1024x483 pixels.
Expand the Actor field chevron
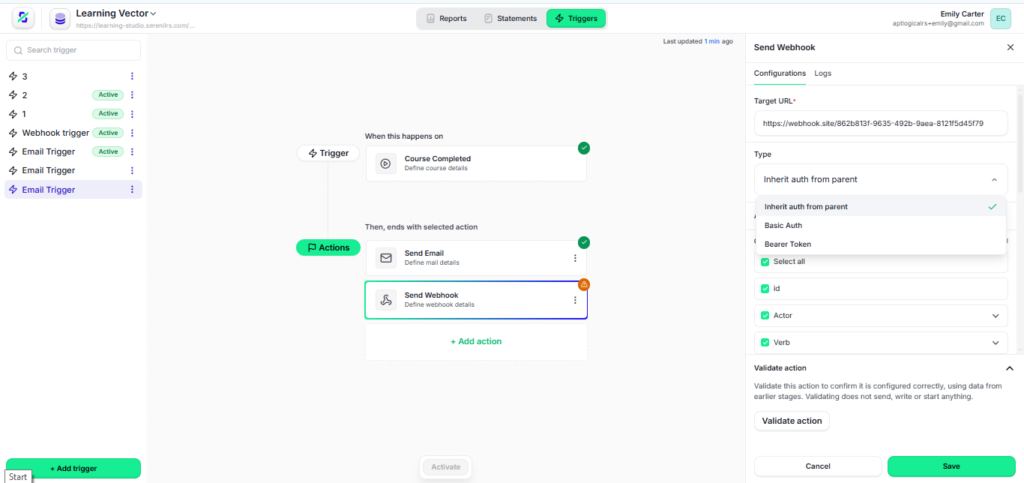pos(995,316)
